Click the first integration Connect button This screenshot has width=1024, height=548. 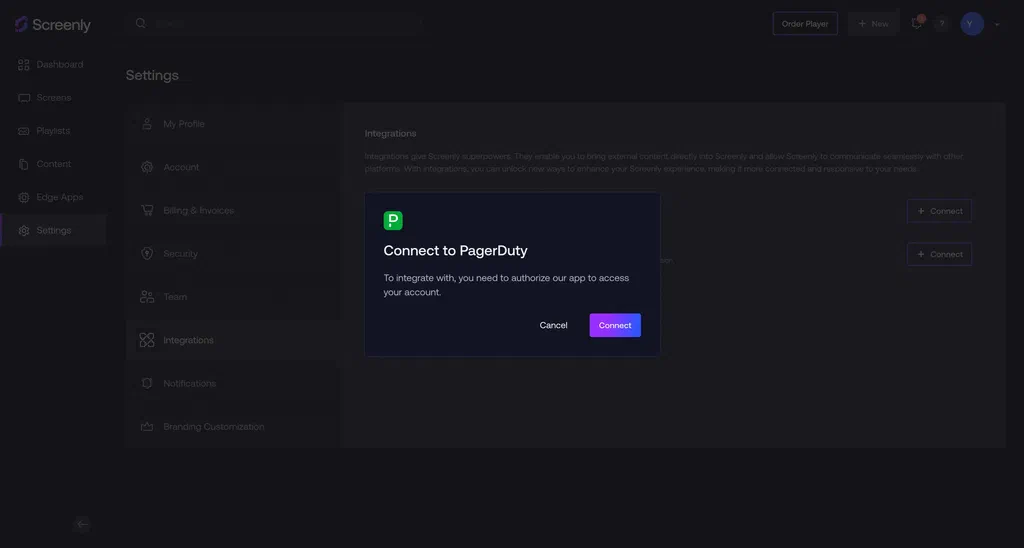[x=939, y=211]
